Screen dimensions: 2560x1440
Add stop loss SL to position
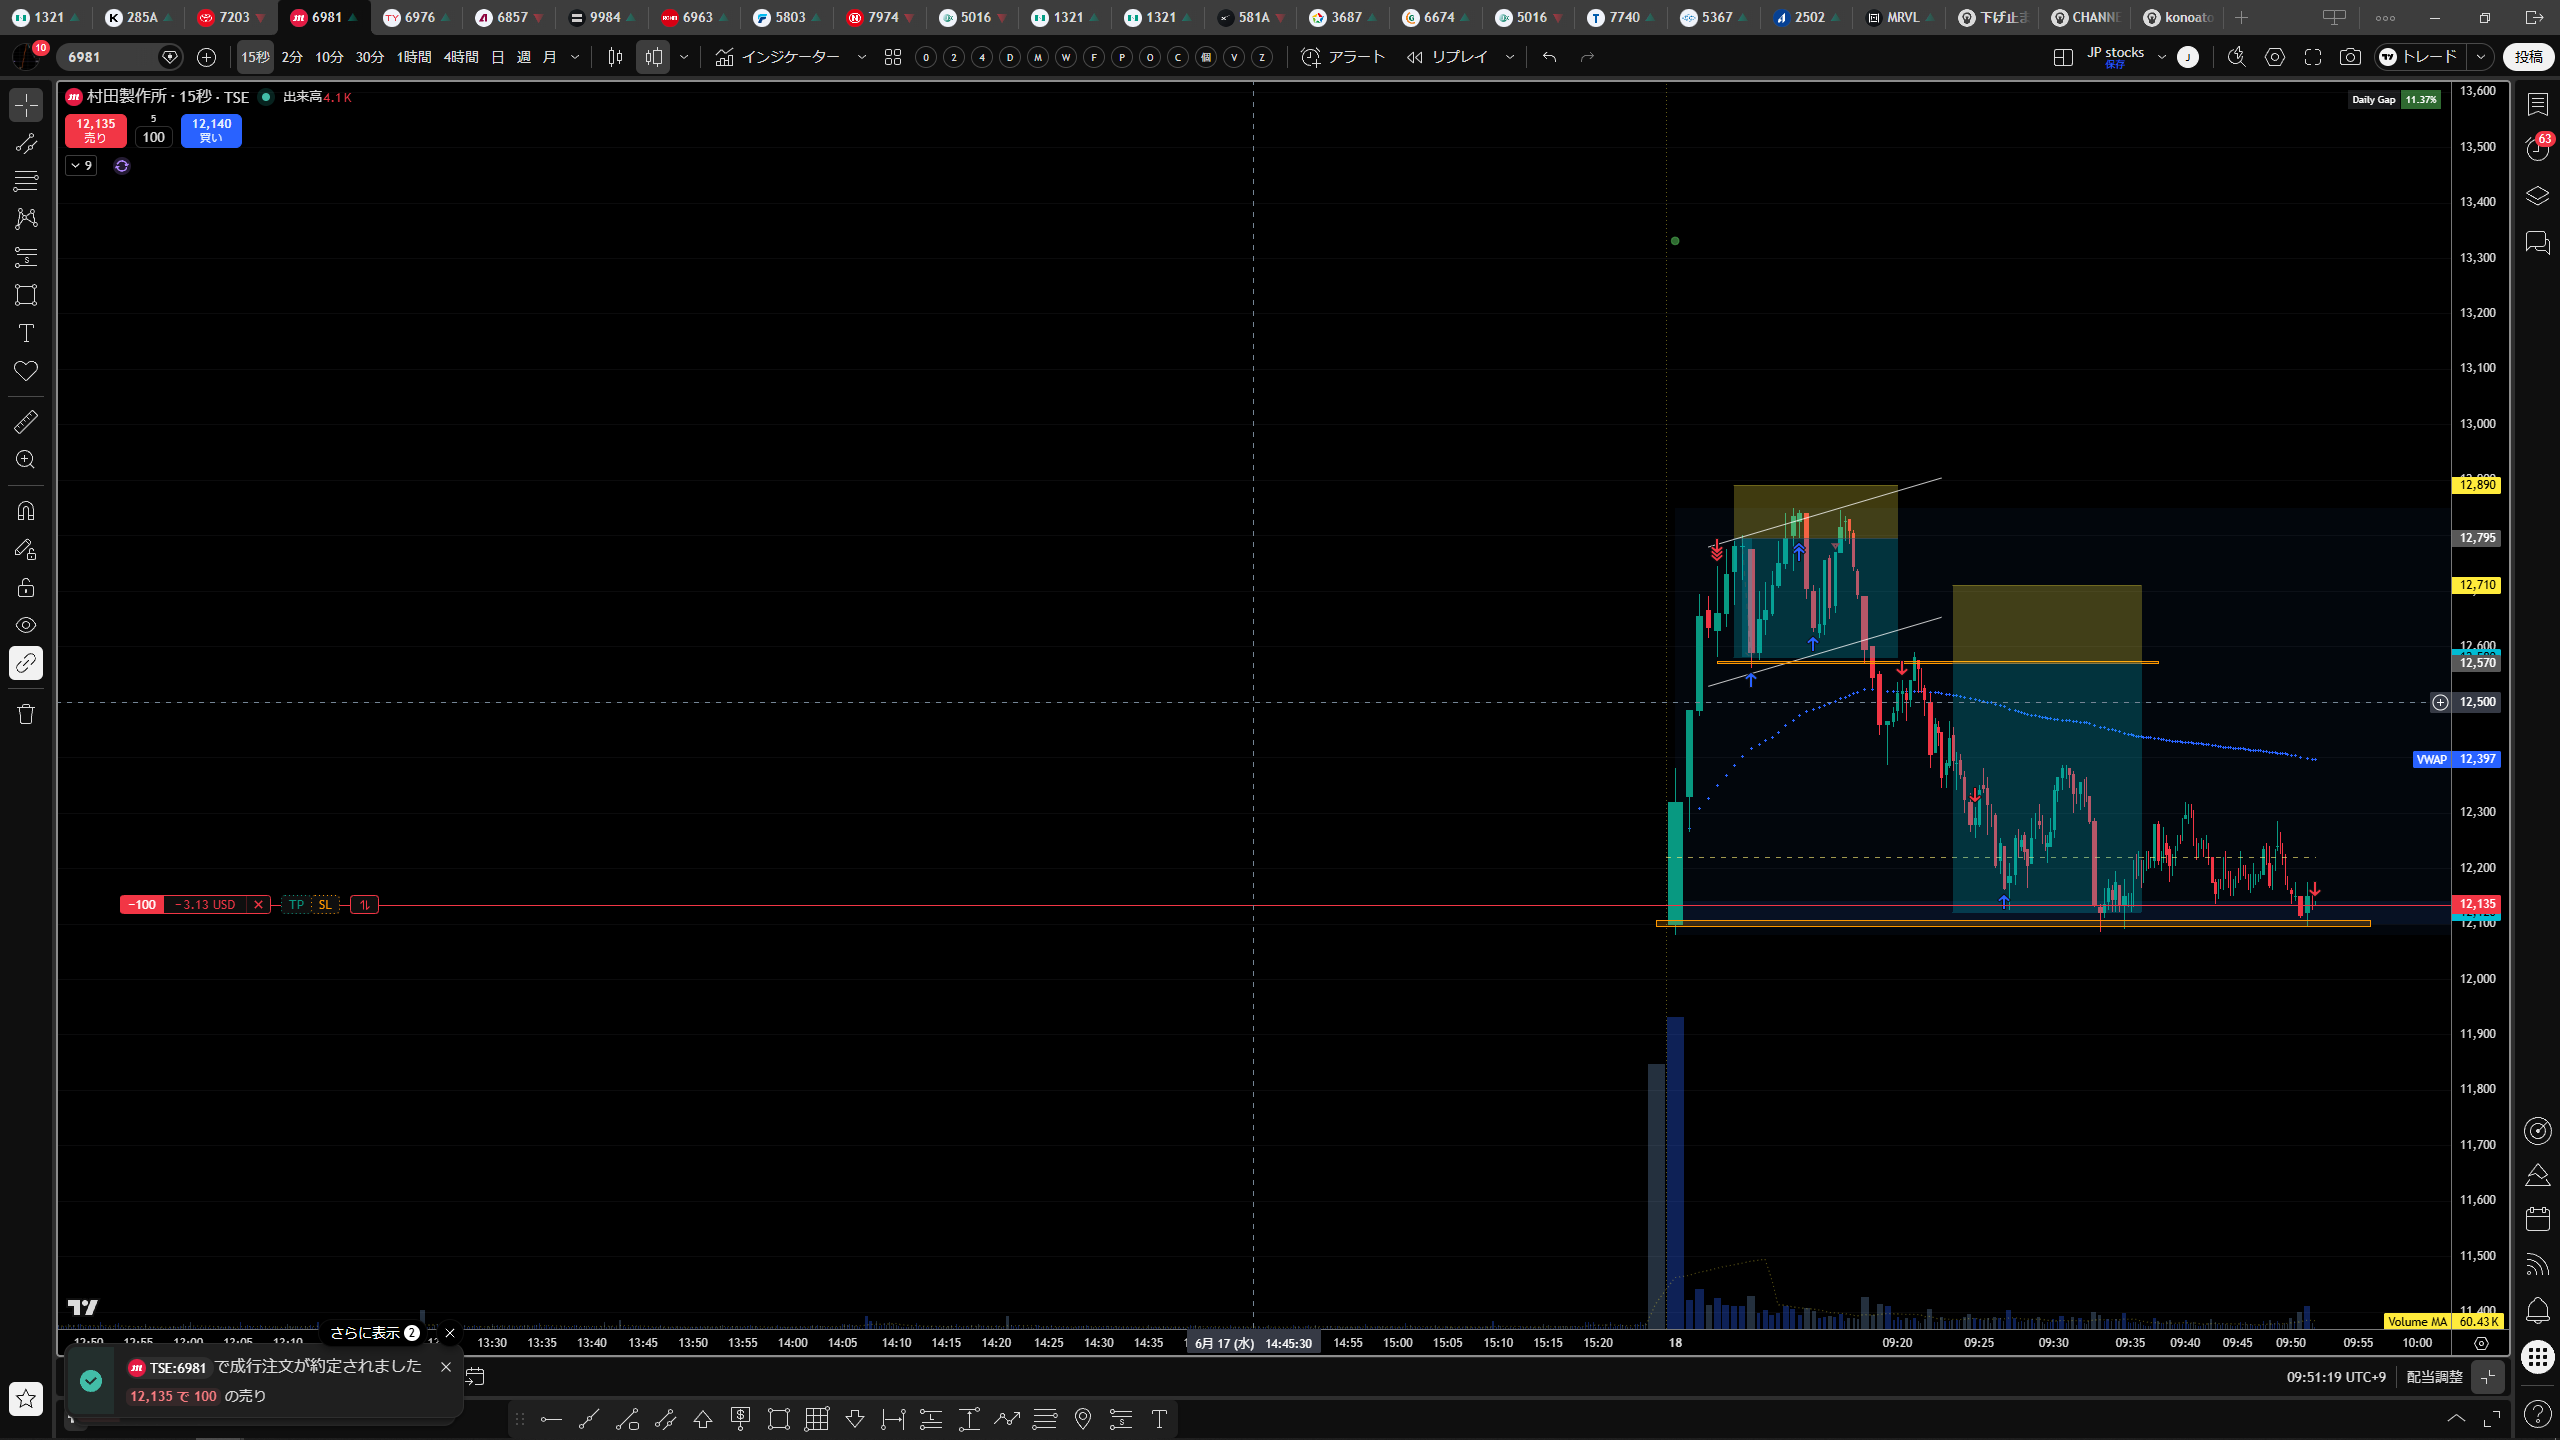(325, 905)
